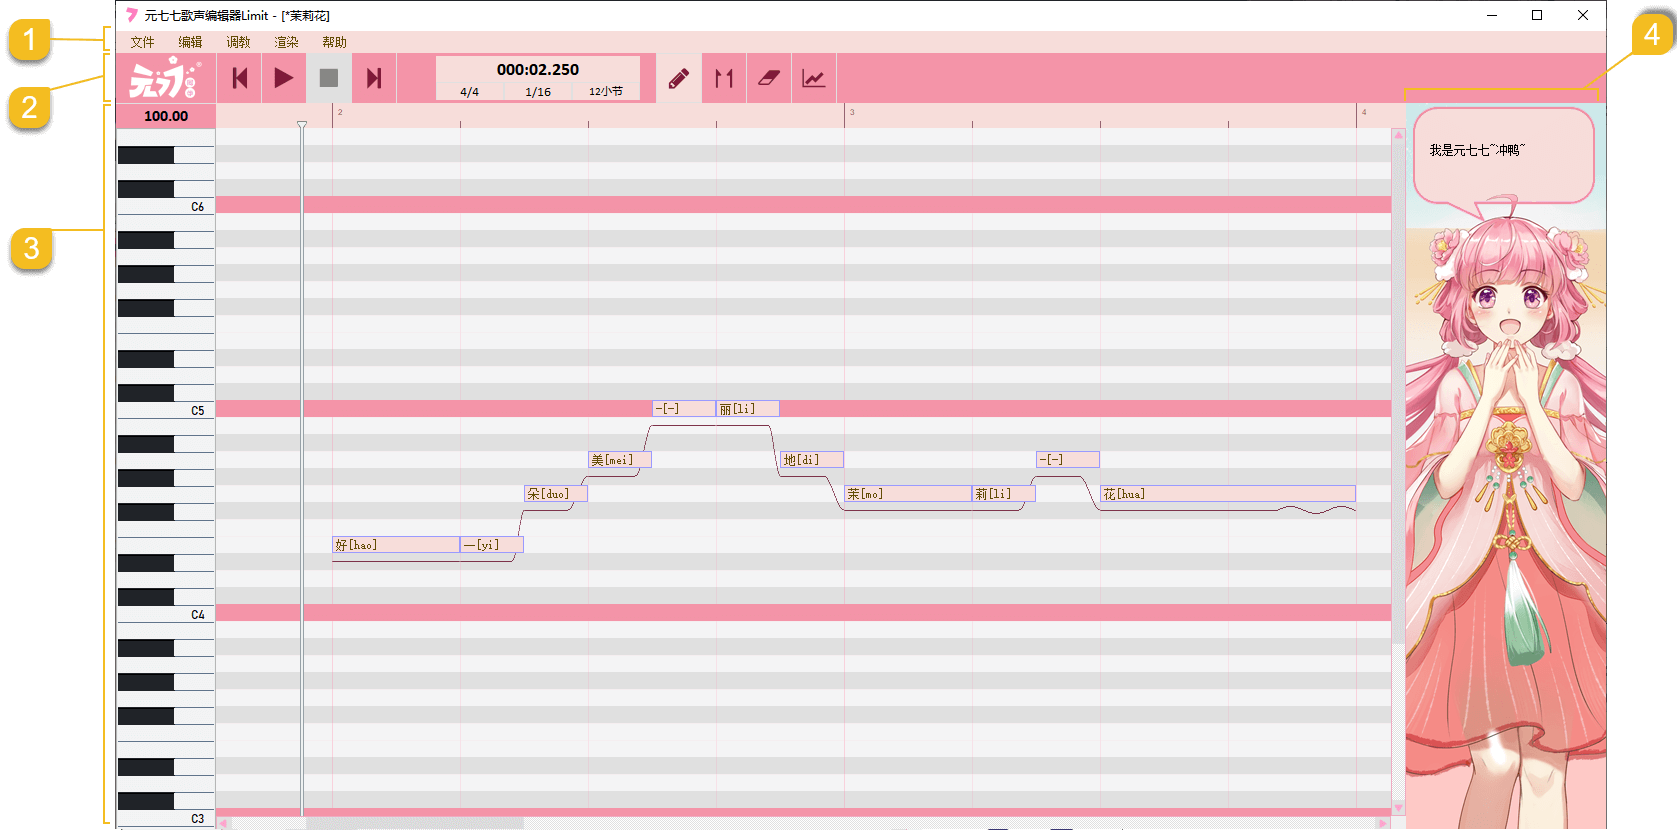1677x830 pixels.
Task: Open the pitch curve graph tool
Action: pos(814,78)
